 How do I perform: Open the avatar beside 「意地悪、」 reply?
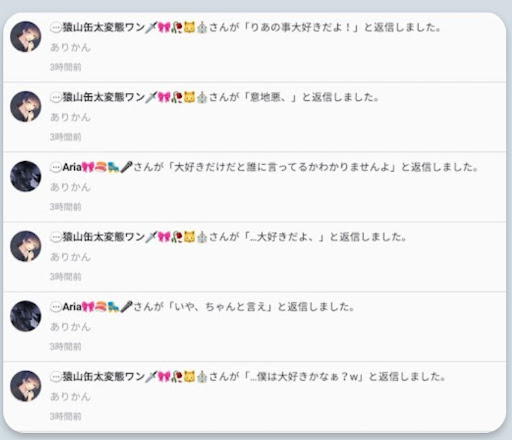click(x=26, y=106)
